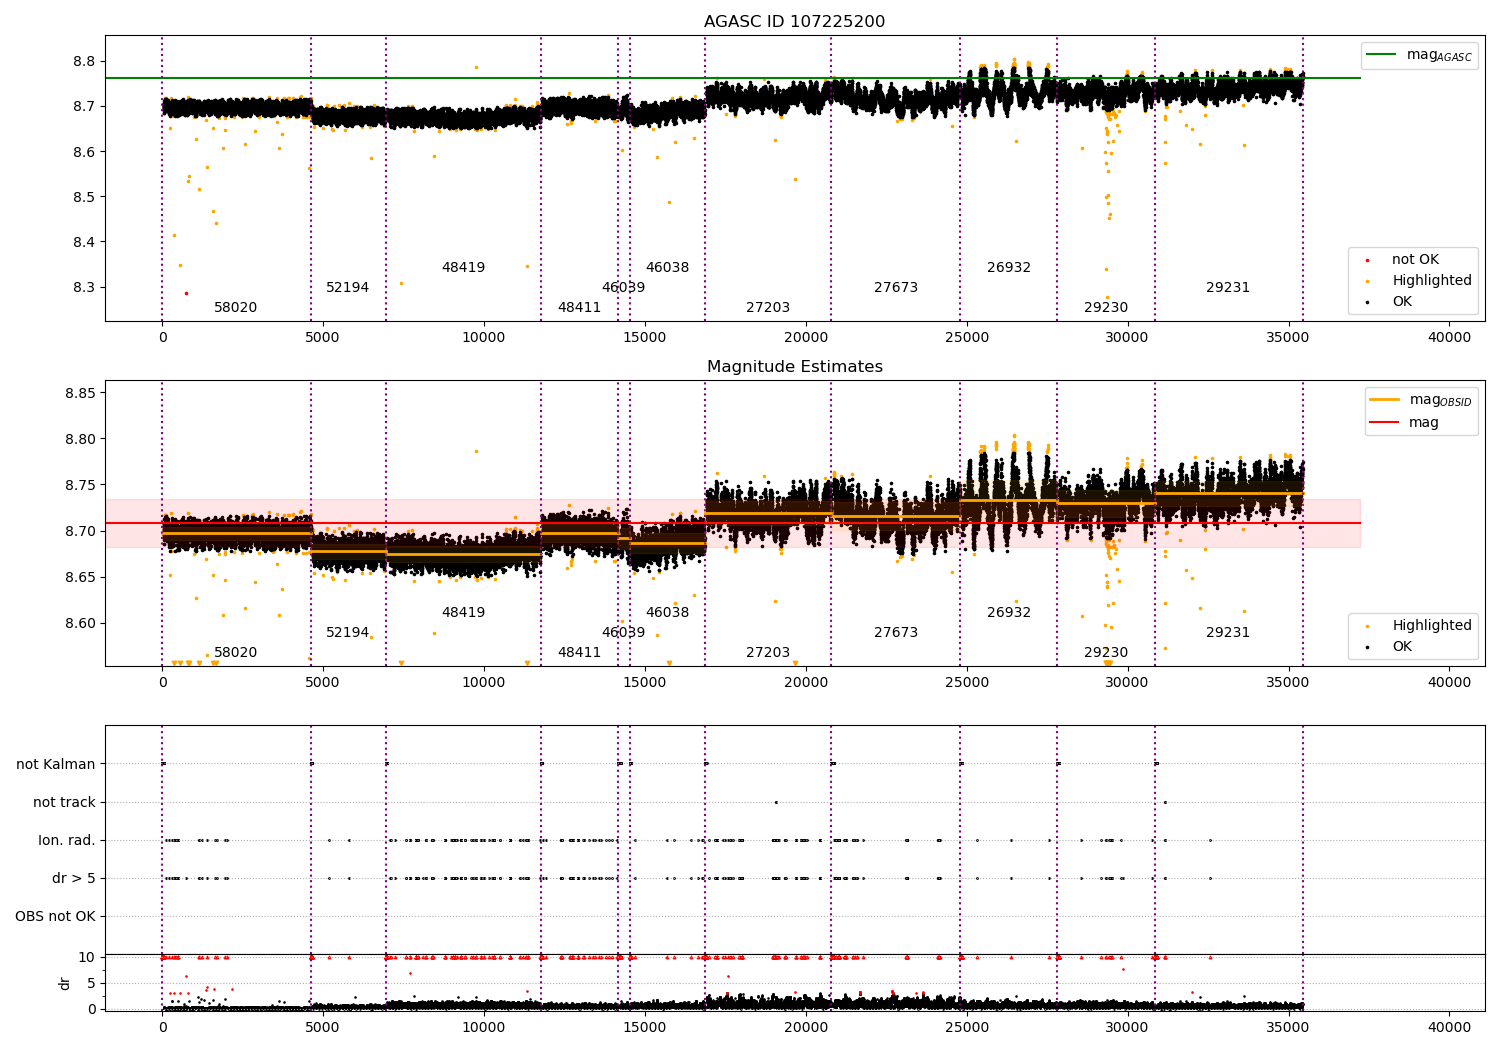This screenshot has width=1500, height=1050.
Task: Click the 8.65 y-axis tick label
Action: point(80,577)
